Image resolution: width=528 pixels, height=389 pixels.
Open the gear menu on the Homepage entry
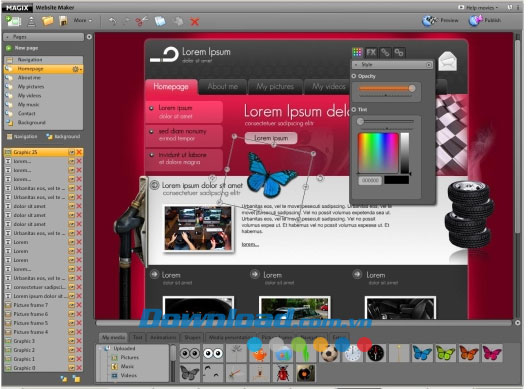tap(77, 69)
